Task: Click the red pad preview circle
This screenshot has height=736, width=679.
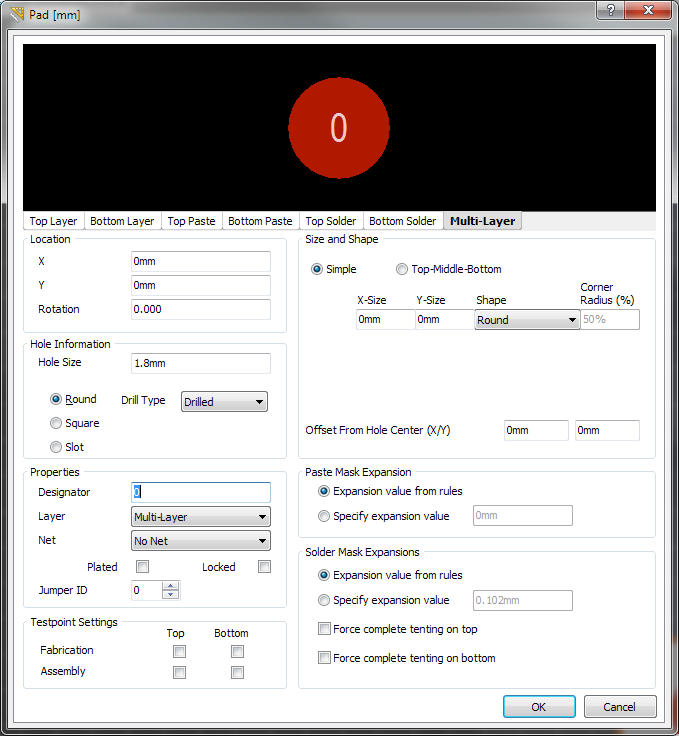Action: click(339, 127)
